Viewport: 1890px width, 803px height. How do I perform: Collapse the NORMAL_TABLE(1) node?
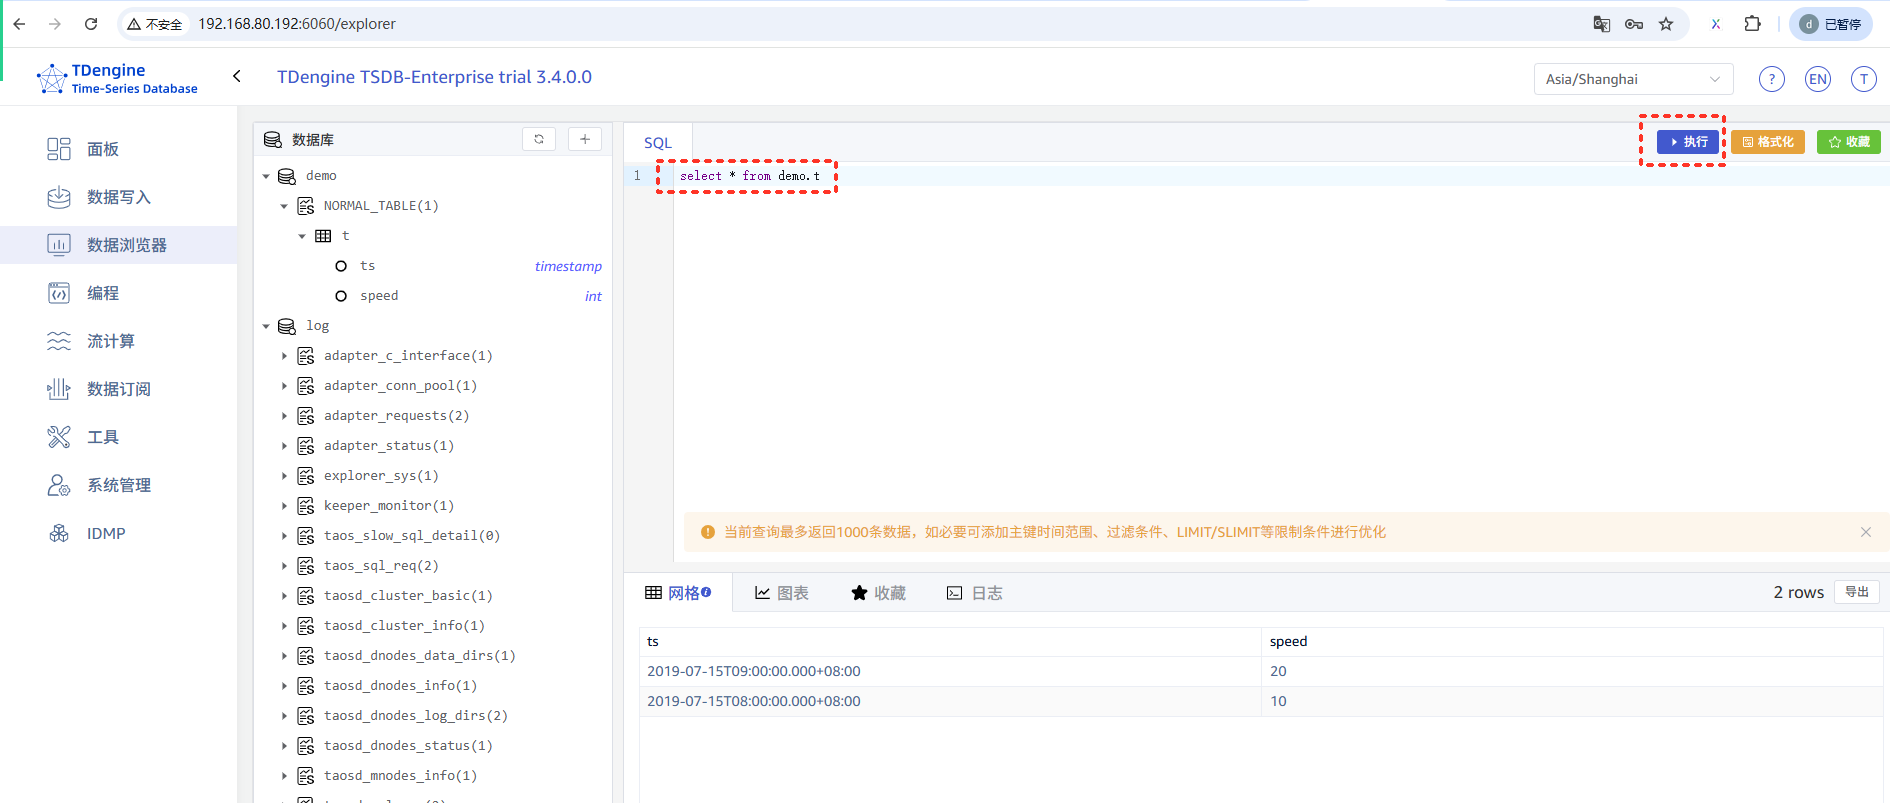(x=284, y=206)
